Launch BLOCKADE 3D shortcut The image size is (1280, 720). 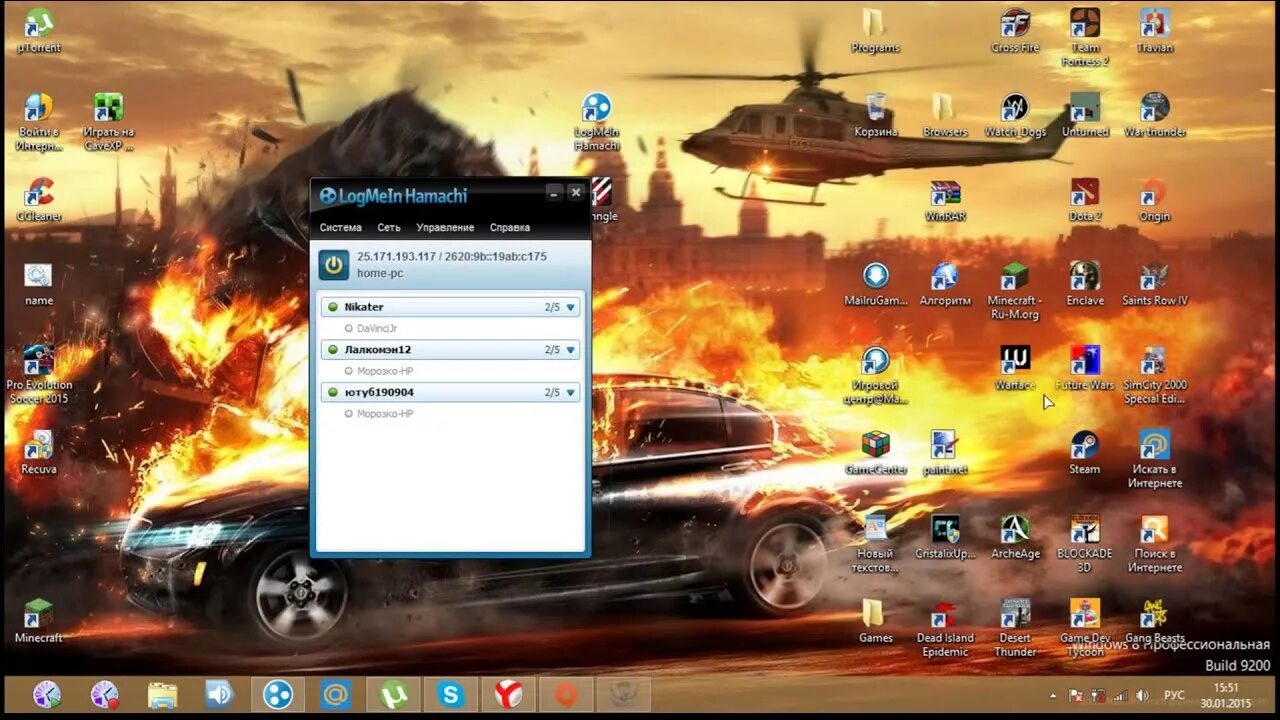(1085, 543)
